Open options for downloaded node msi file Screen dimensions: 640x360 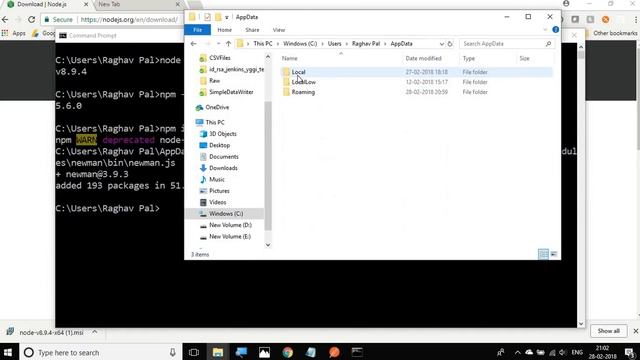click(x=95, y=332)
